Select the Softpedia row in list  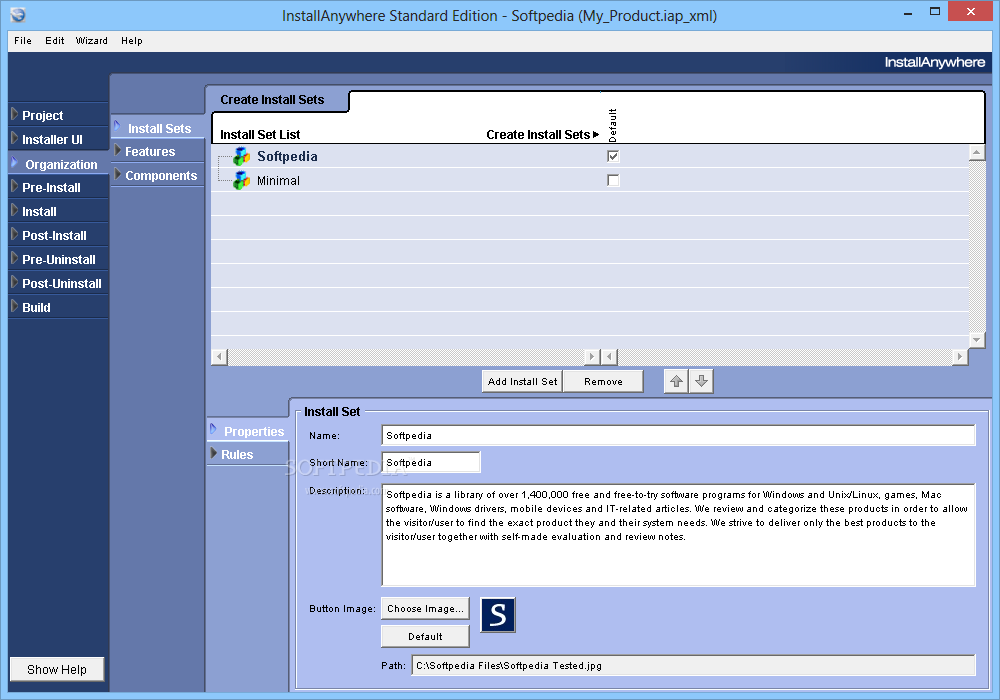point(589,156)
